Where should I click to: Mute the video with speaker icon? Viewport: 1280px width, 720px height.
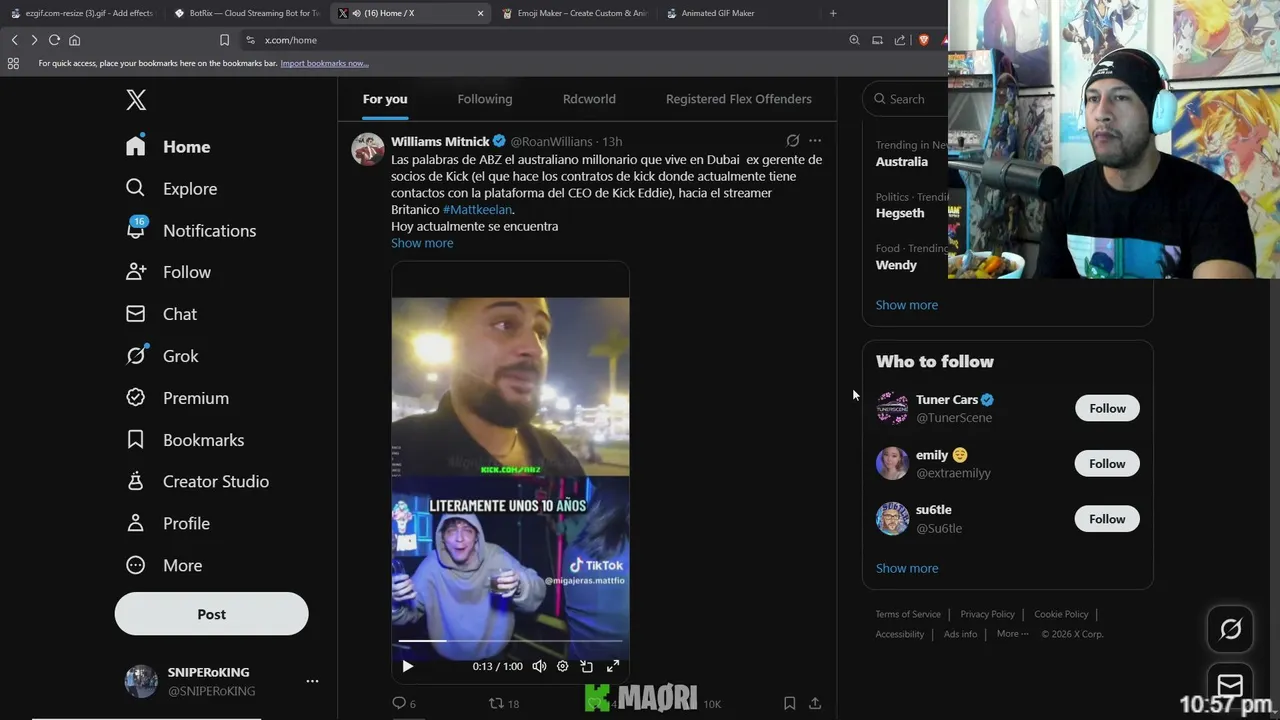coord(539,666)
